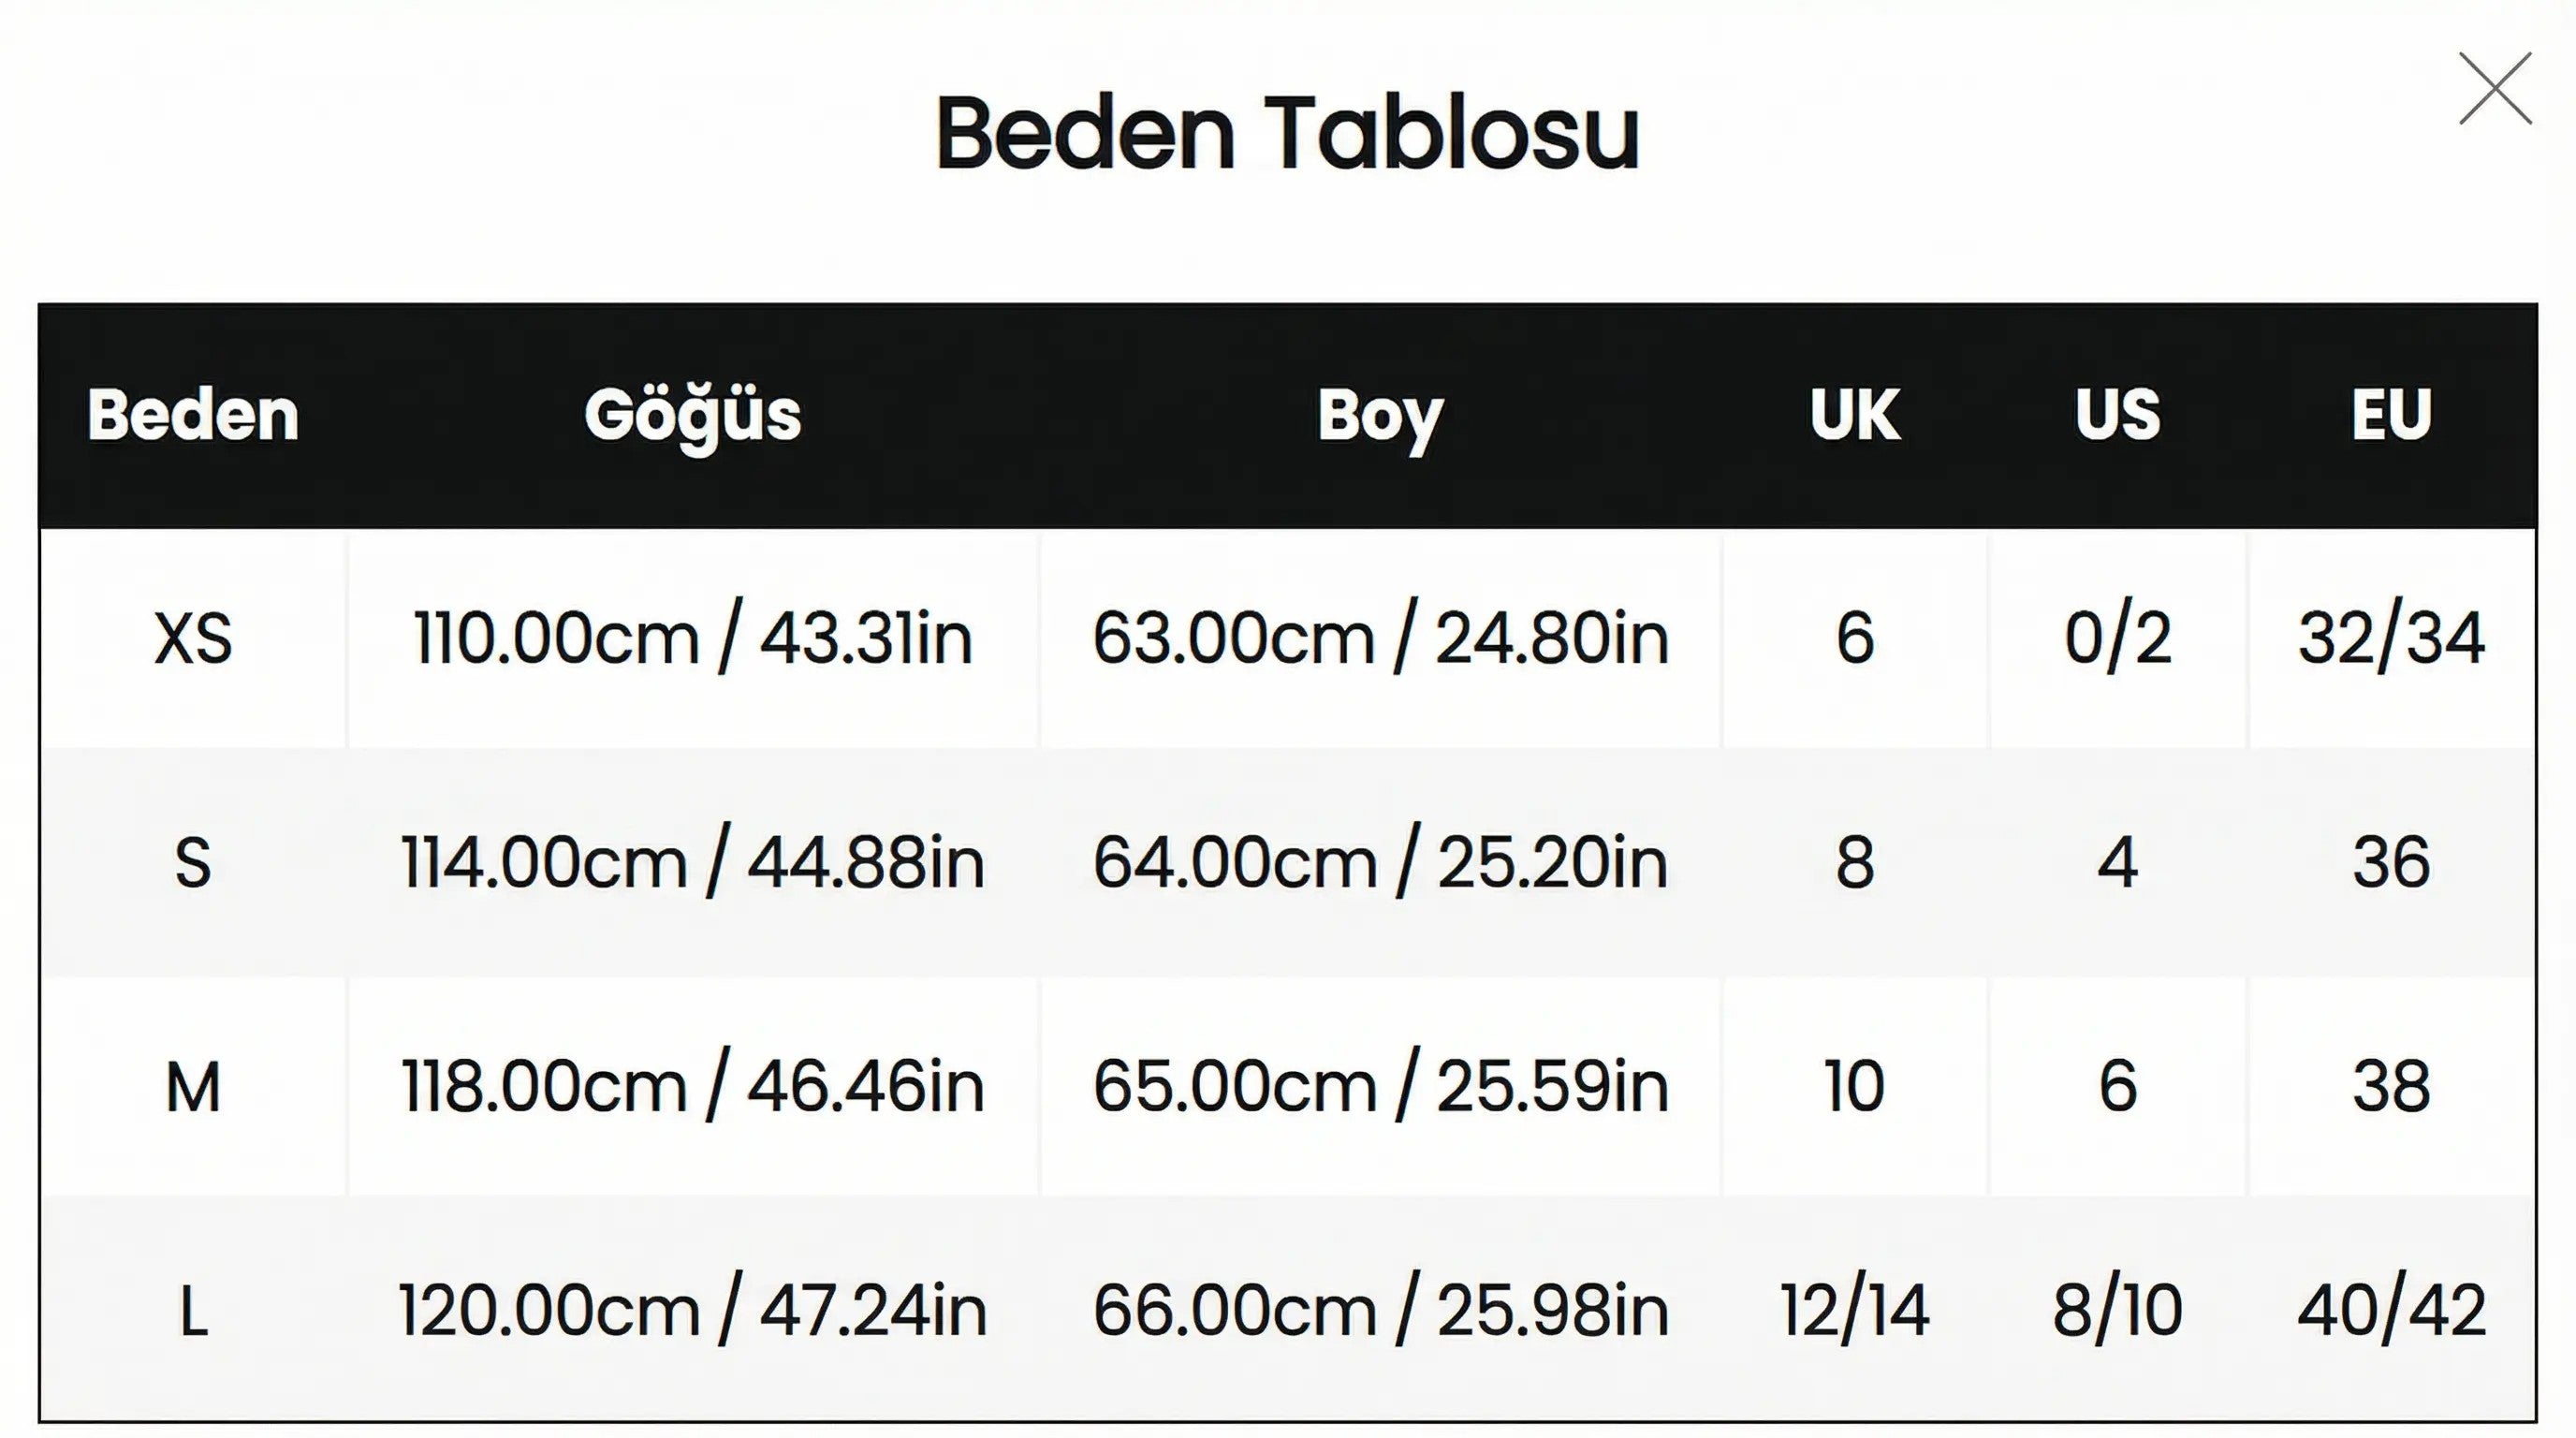Image resolution: width=2576 pixels, height=1438 pixels.
Task: Click the US column header
Action: pyautogui.click(x=2117, y=414)
